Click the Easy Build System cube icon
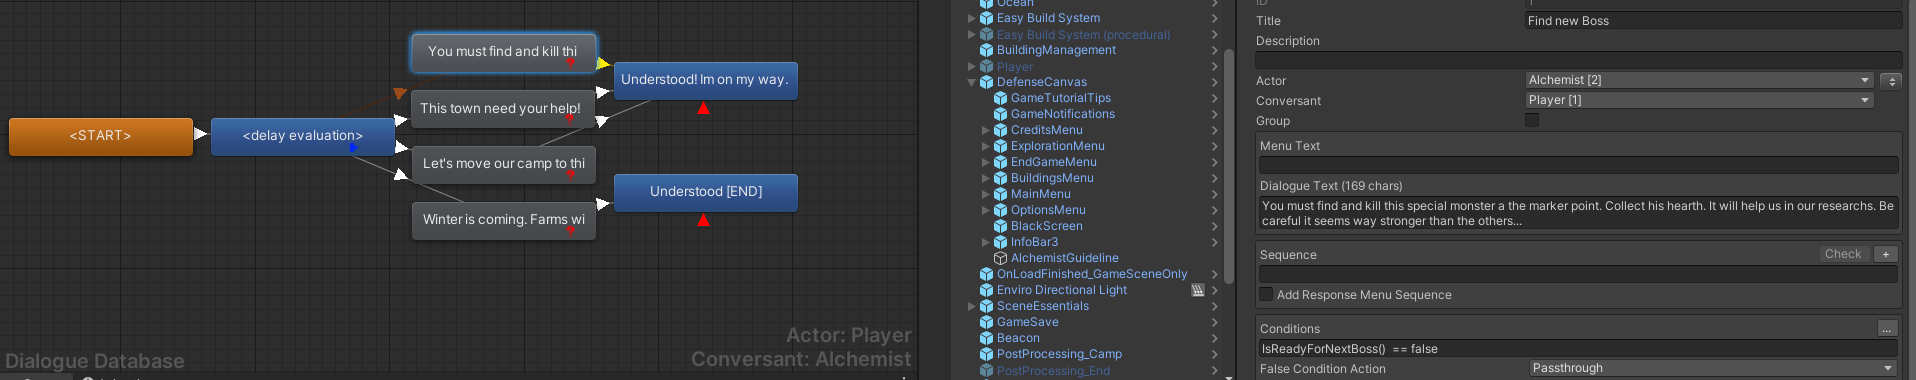 [x=986, y=18]
